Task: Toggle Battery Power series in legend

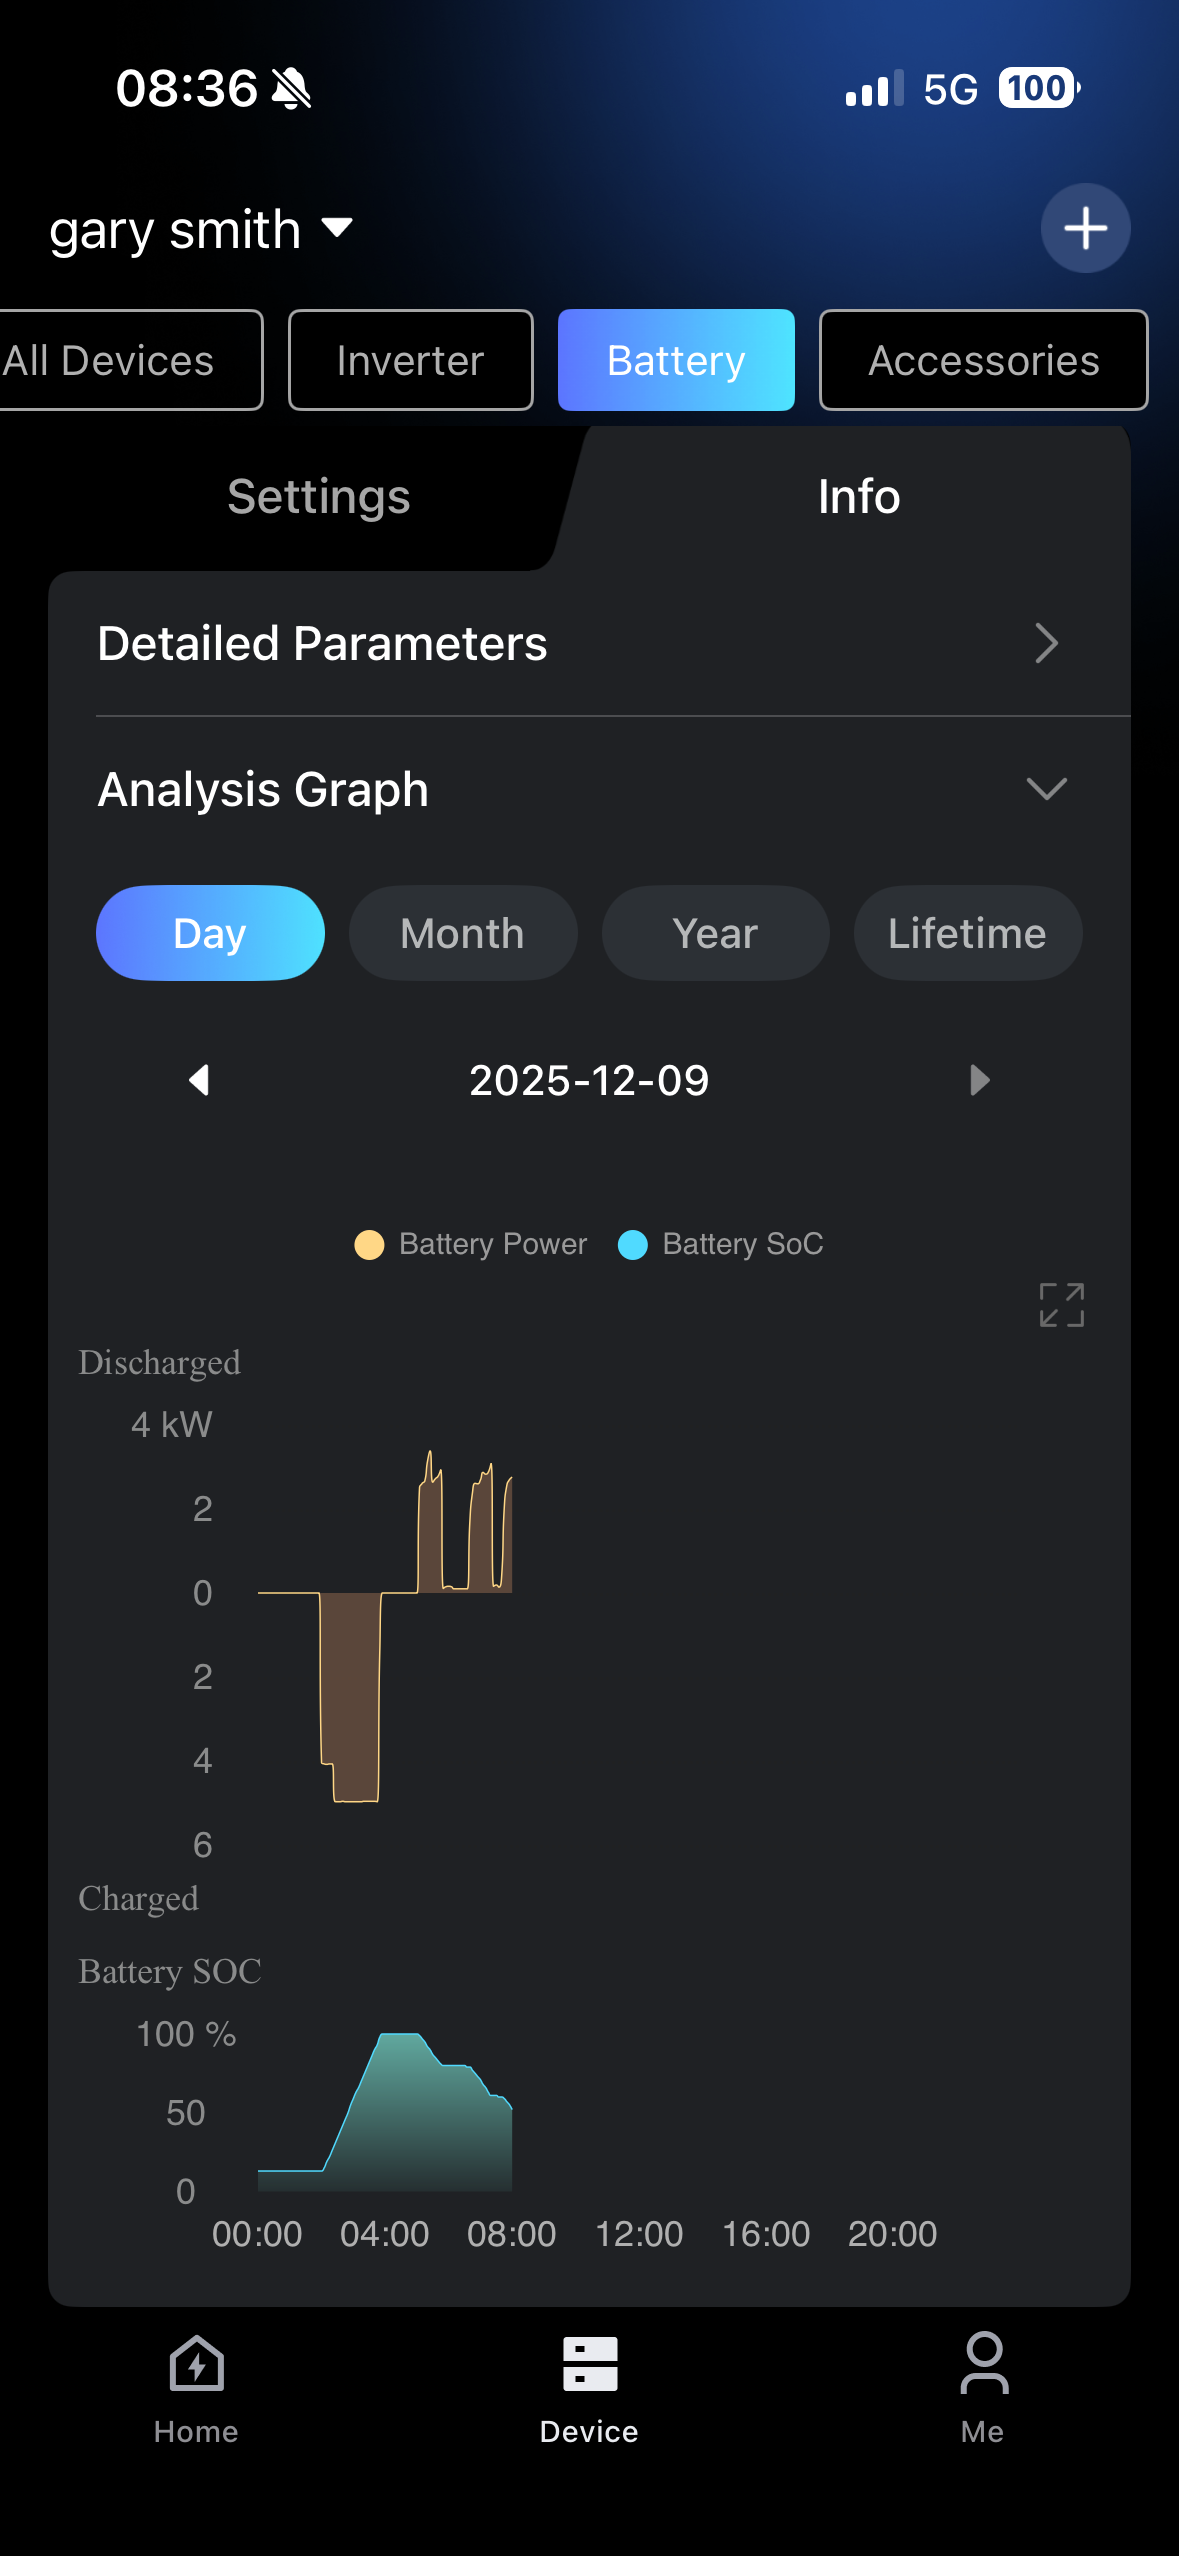Action: [x=471, y=1244]
